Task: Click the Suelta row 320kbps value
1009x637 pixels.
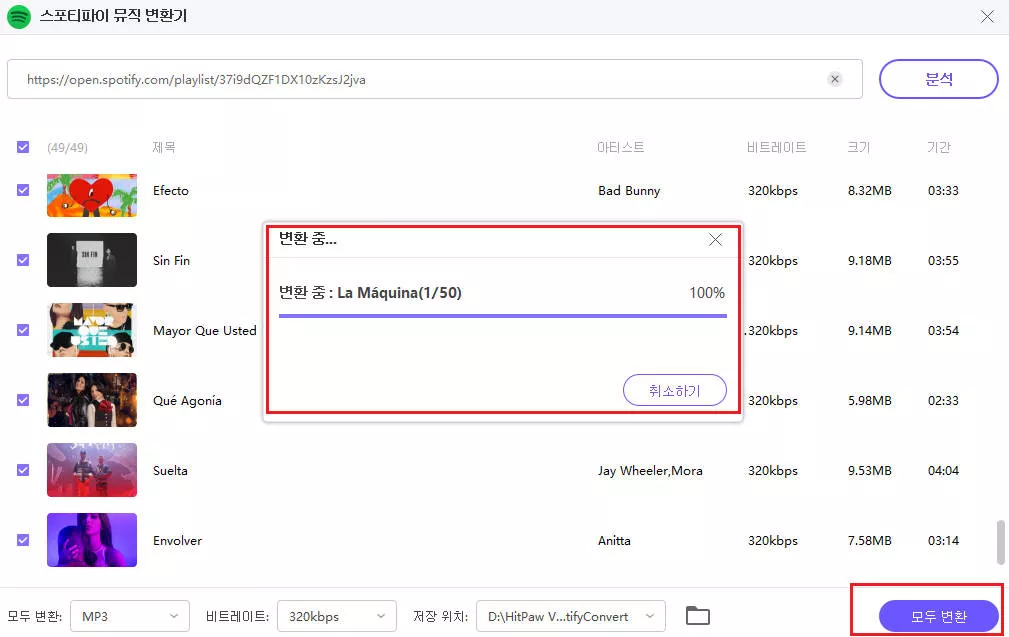Action: [x=772, y=470]
